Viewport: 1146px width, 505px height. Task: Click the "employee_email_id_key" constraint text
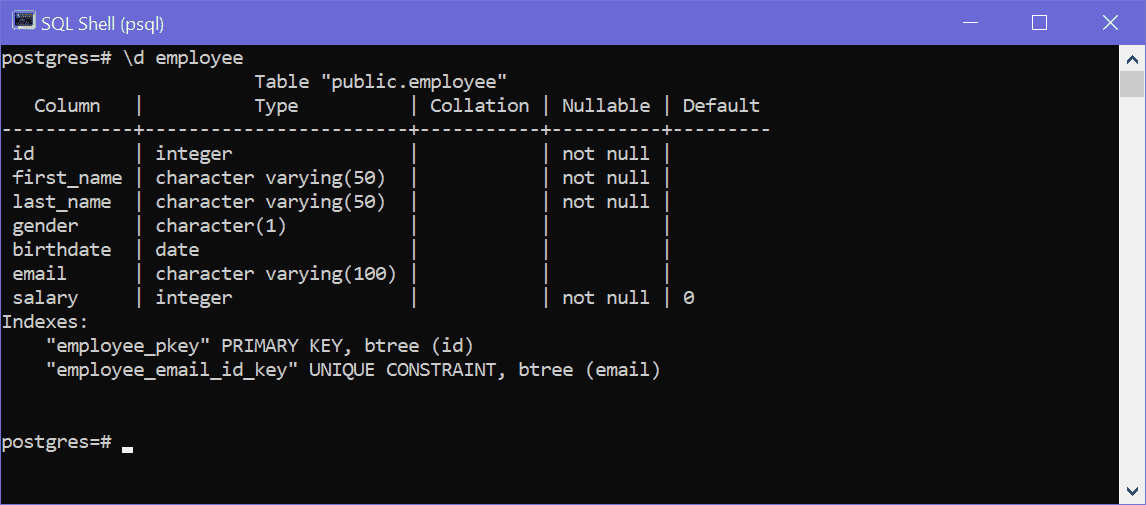[x=172, y=370]
